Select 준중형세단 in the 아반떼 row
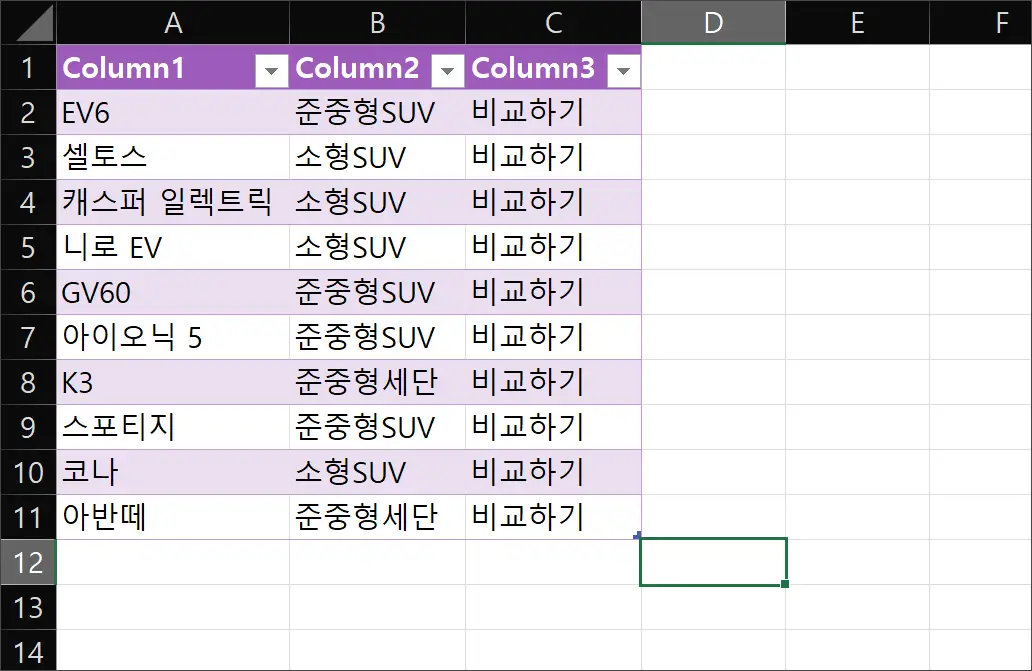Viewport: 1032px width, 671px height. coord(377,517)
